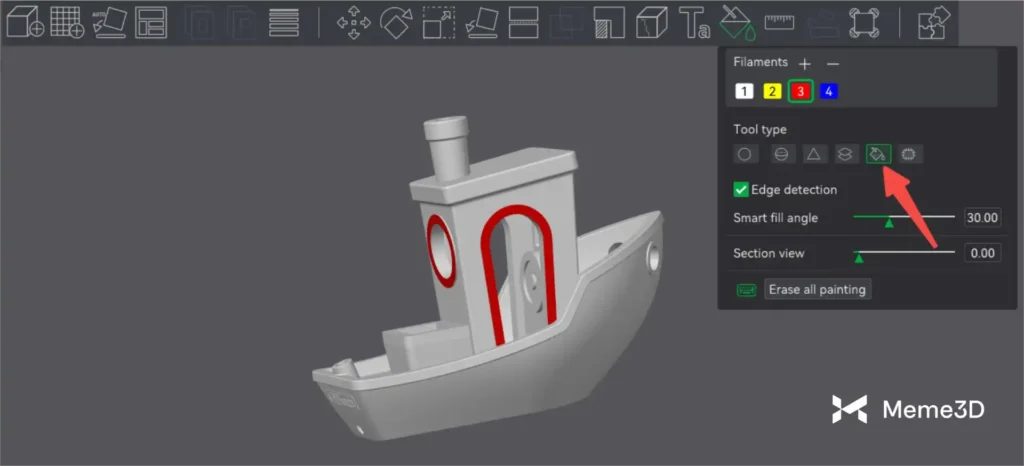
Task: Add a new build plate
Action: [67, 22]
